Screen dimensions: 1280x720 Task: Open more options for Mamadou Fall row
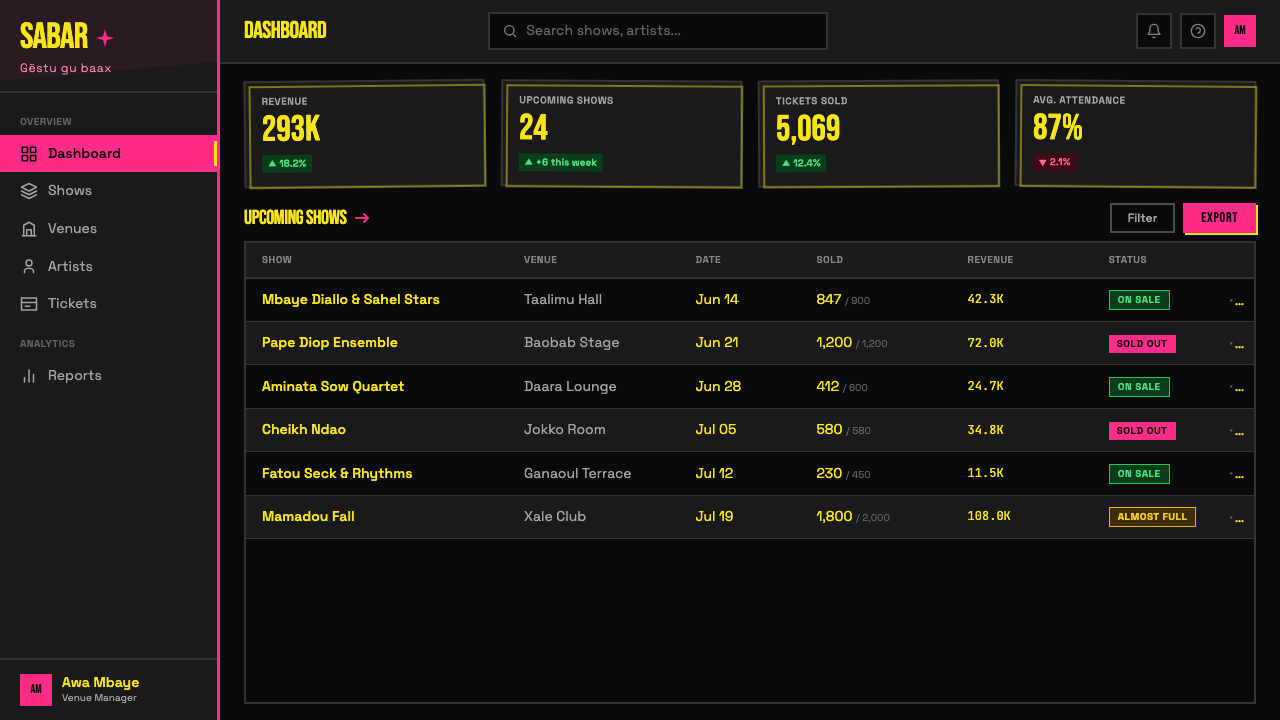tap(1237, 518)
